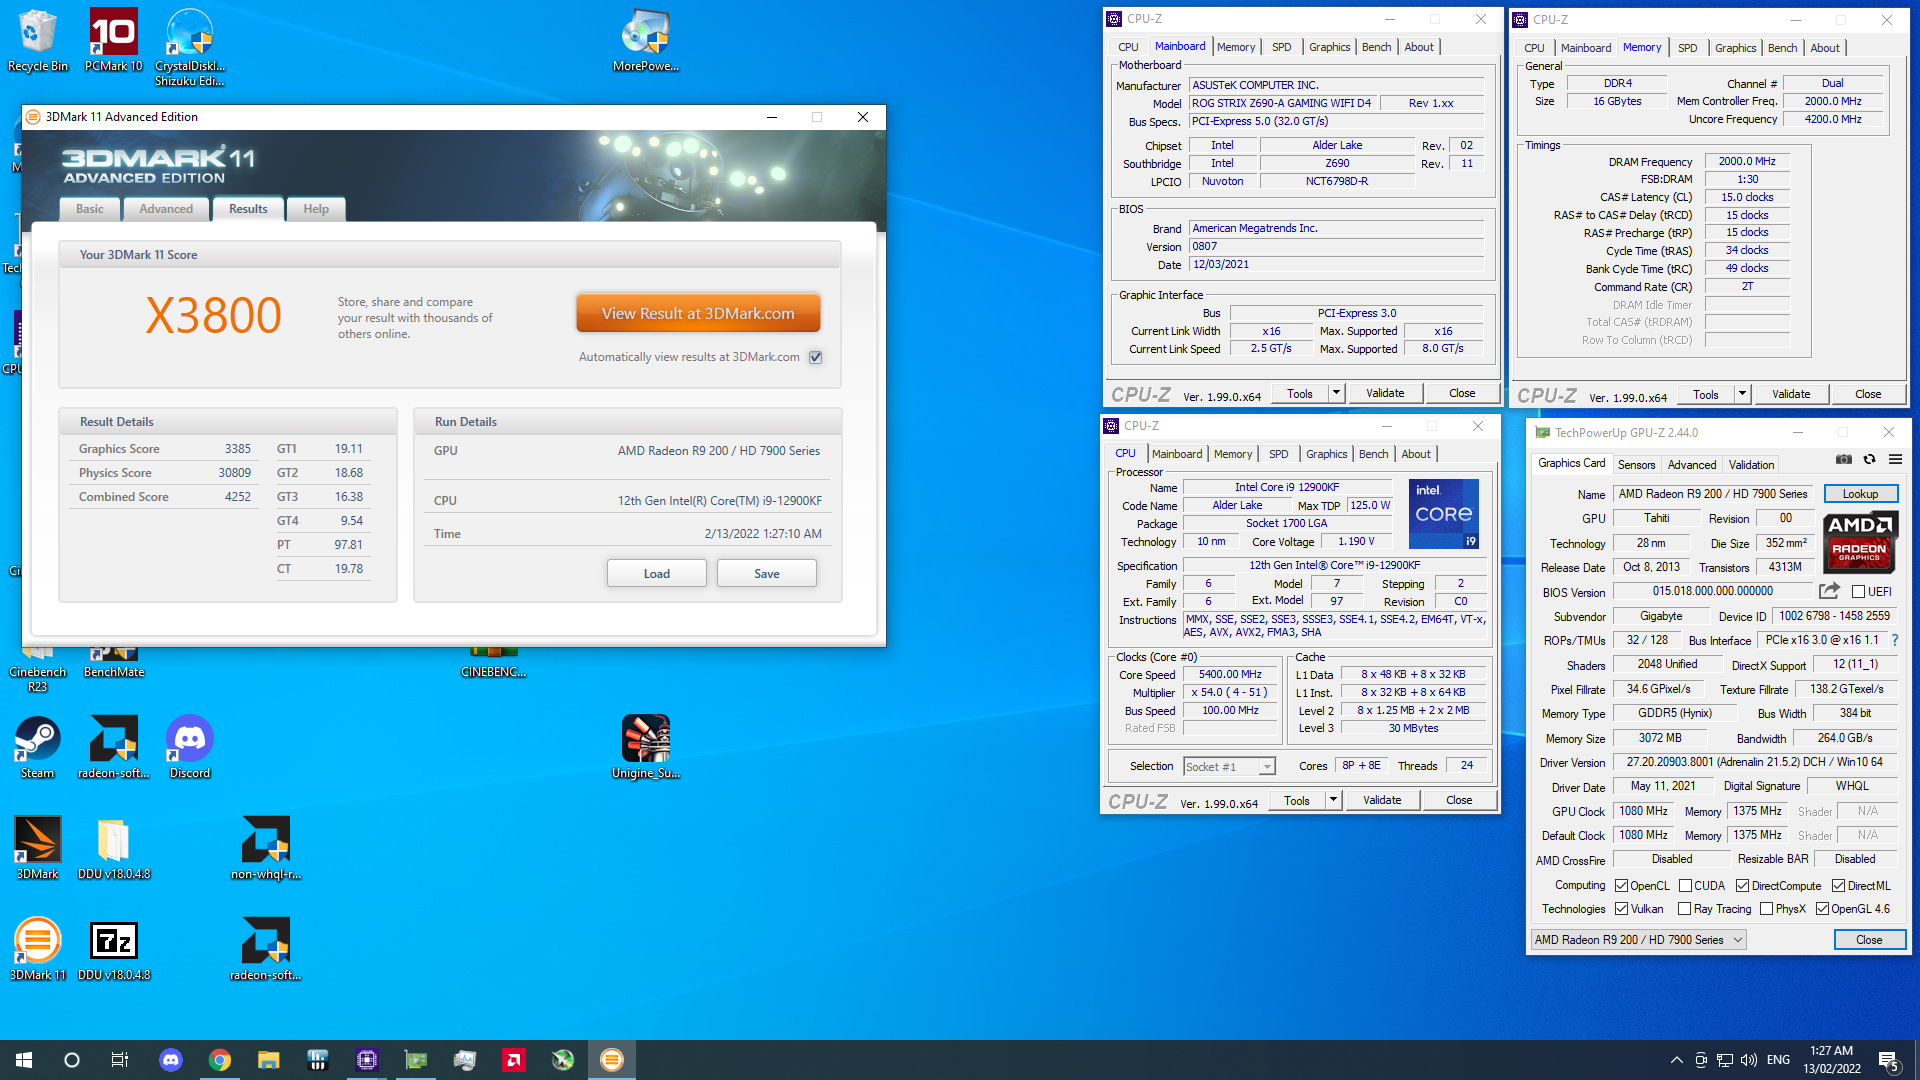This screenshot has width=1920, height=1080.
Task: Open Help tab in 3DMark 11
Action: pyautogui.click(x=316, y=209)
